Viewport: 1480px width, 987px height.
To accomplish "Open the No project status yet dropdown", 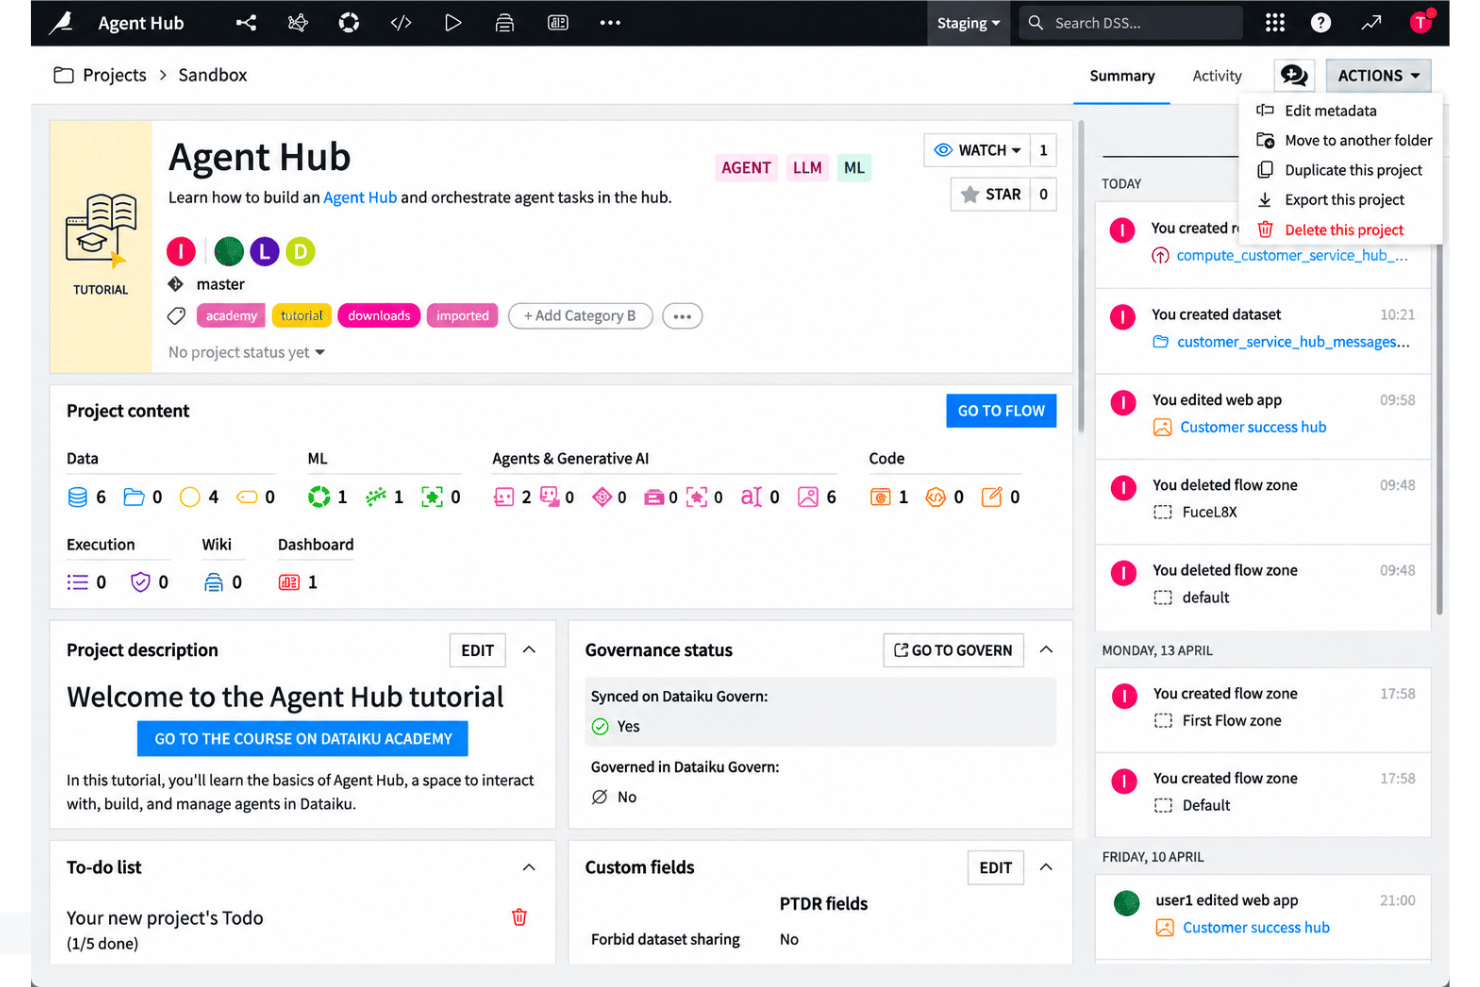I will click(246, 352).
